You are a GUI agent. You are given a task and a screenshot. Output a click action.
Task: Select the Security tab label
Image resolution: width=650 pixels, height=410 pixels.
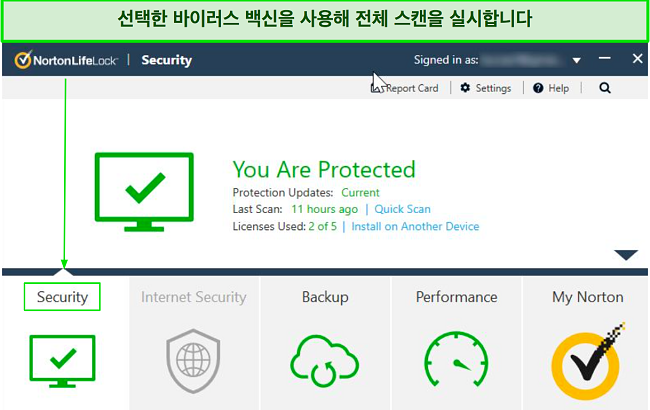tap(62, 297)
